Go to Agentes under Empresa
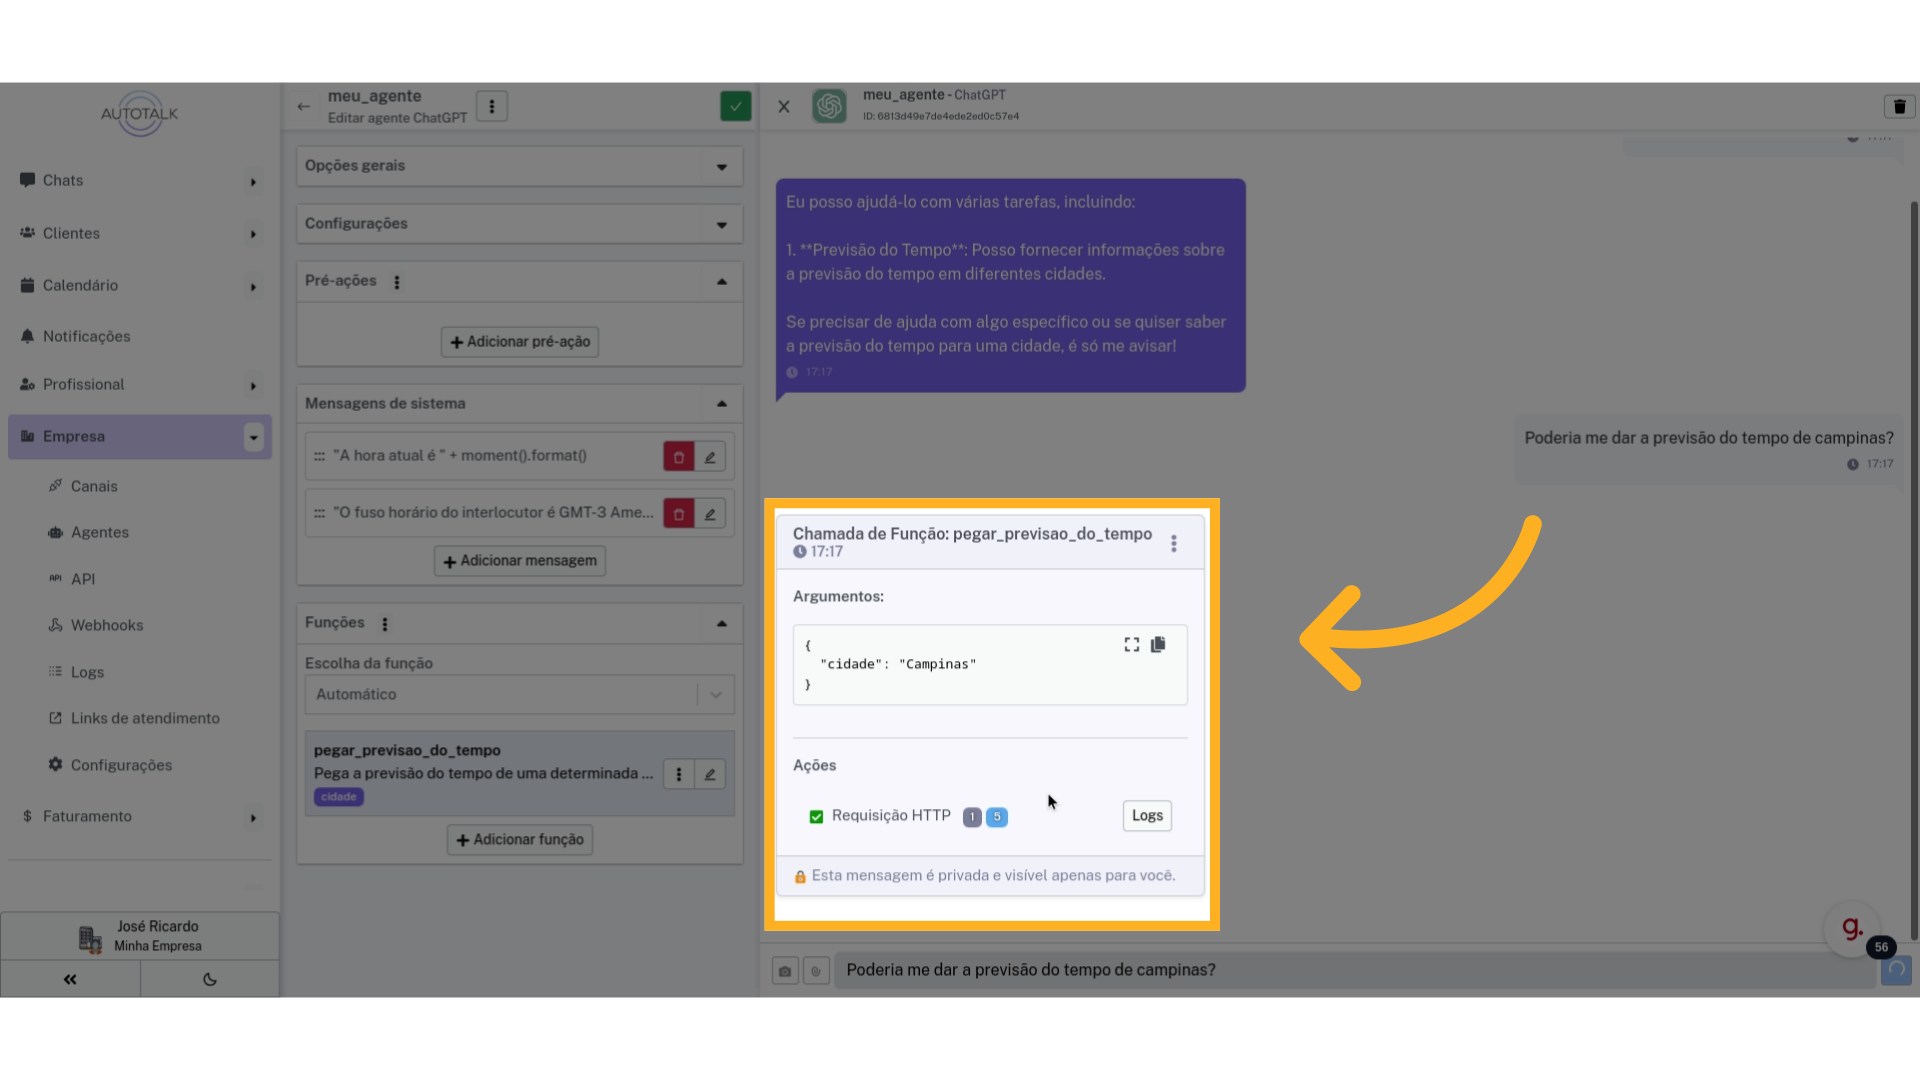Image resolution: width=1920 pixels, height=1080 pixels. pyautogui.click(x=100, y=533)
